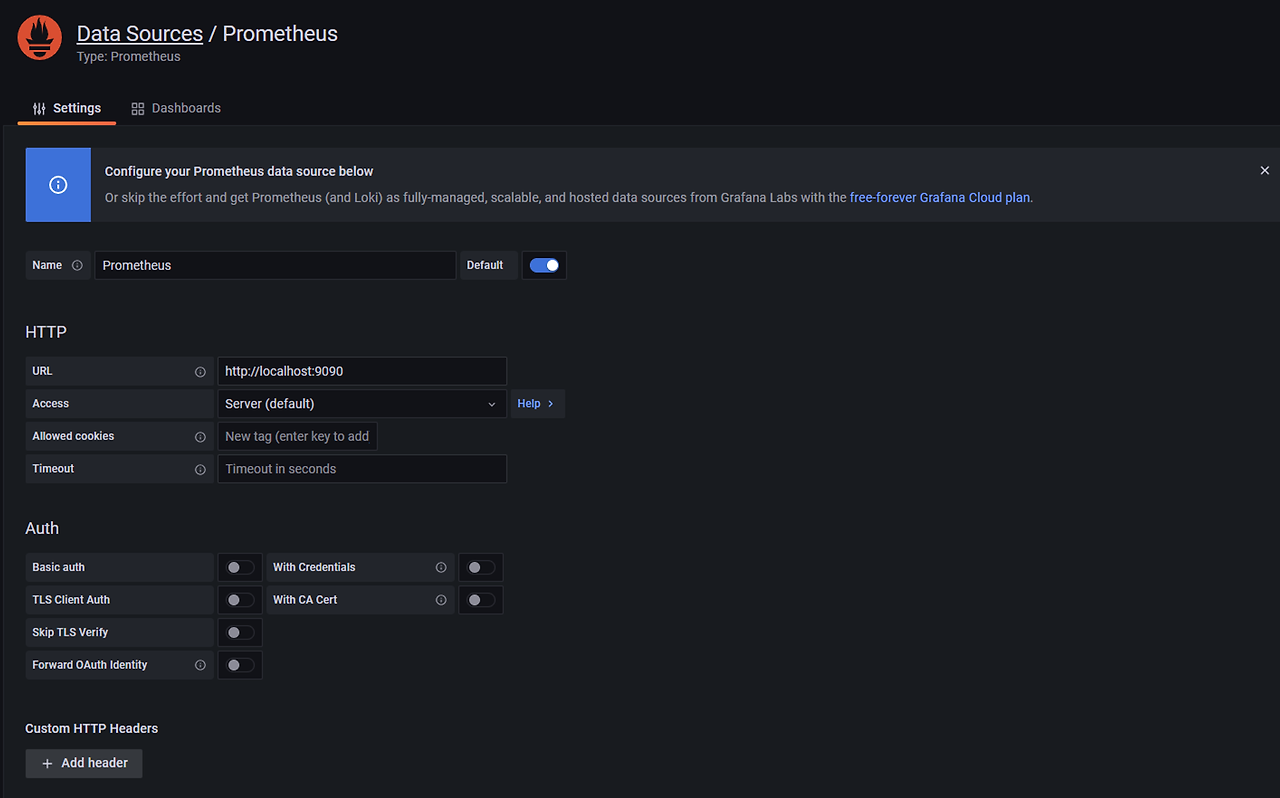Image resolution: width=1280 pixels, height=798 pixels.
Task: Focus the Timeout in seconds field
Action: pyautogui.click(x=362, y=469)
